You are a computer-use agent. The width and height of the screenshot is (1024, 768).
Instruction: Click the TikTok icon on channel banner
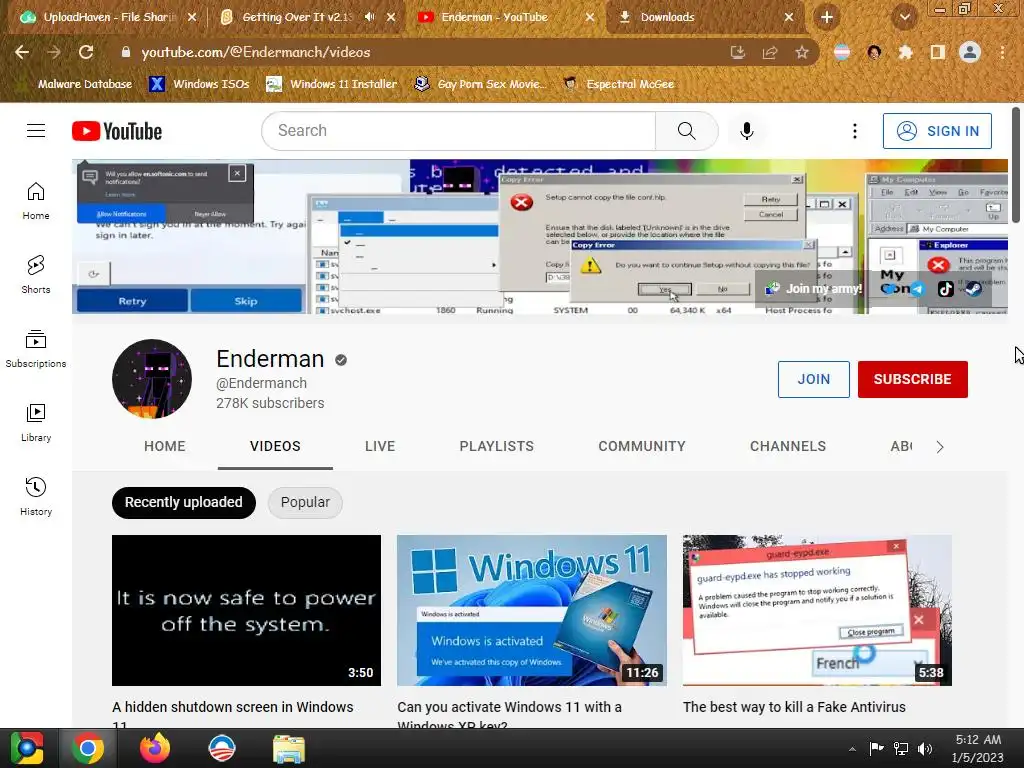[x=945, y=289]
